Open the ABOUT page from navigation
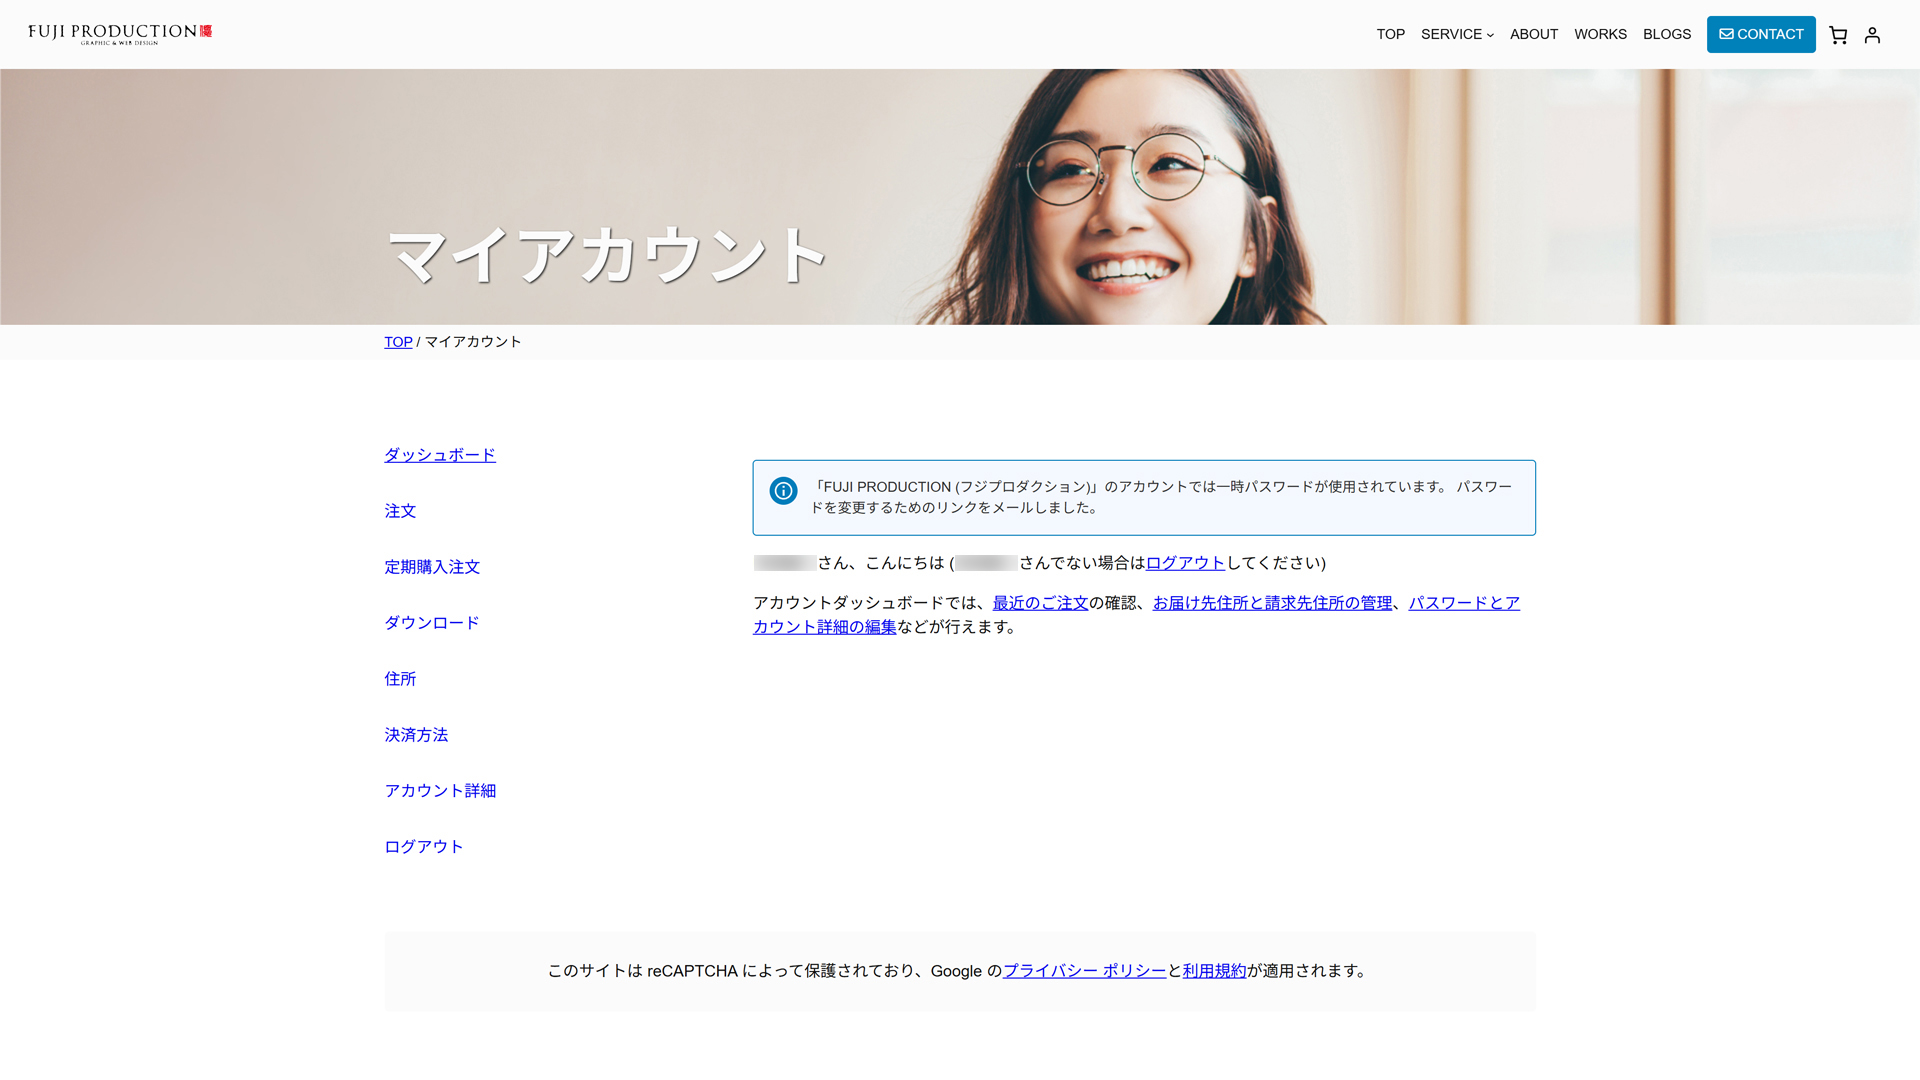 1533,34
